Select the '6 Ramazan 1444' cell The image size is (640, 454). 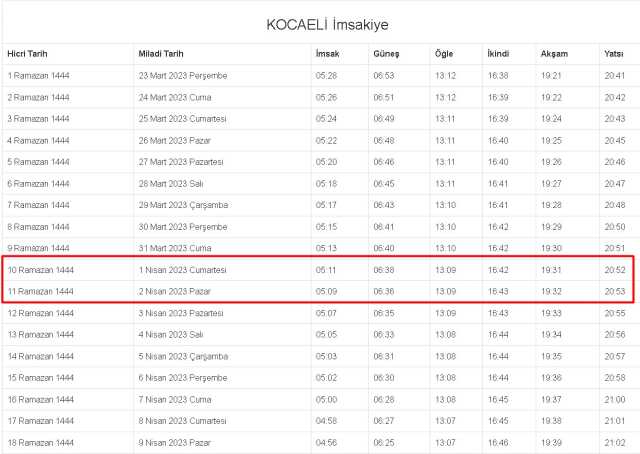[x=38, y=184]
